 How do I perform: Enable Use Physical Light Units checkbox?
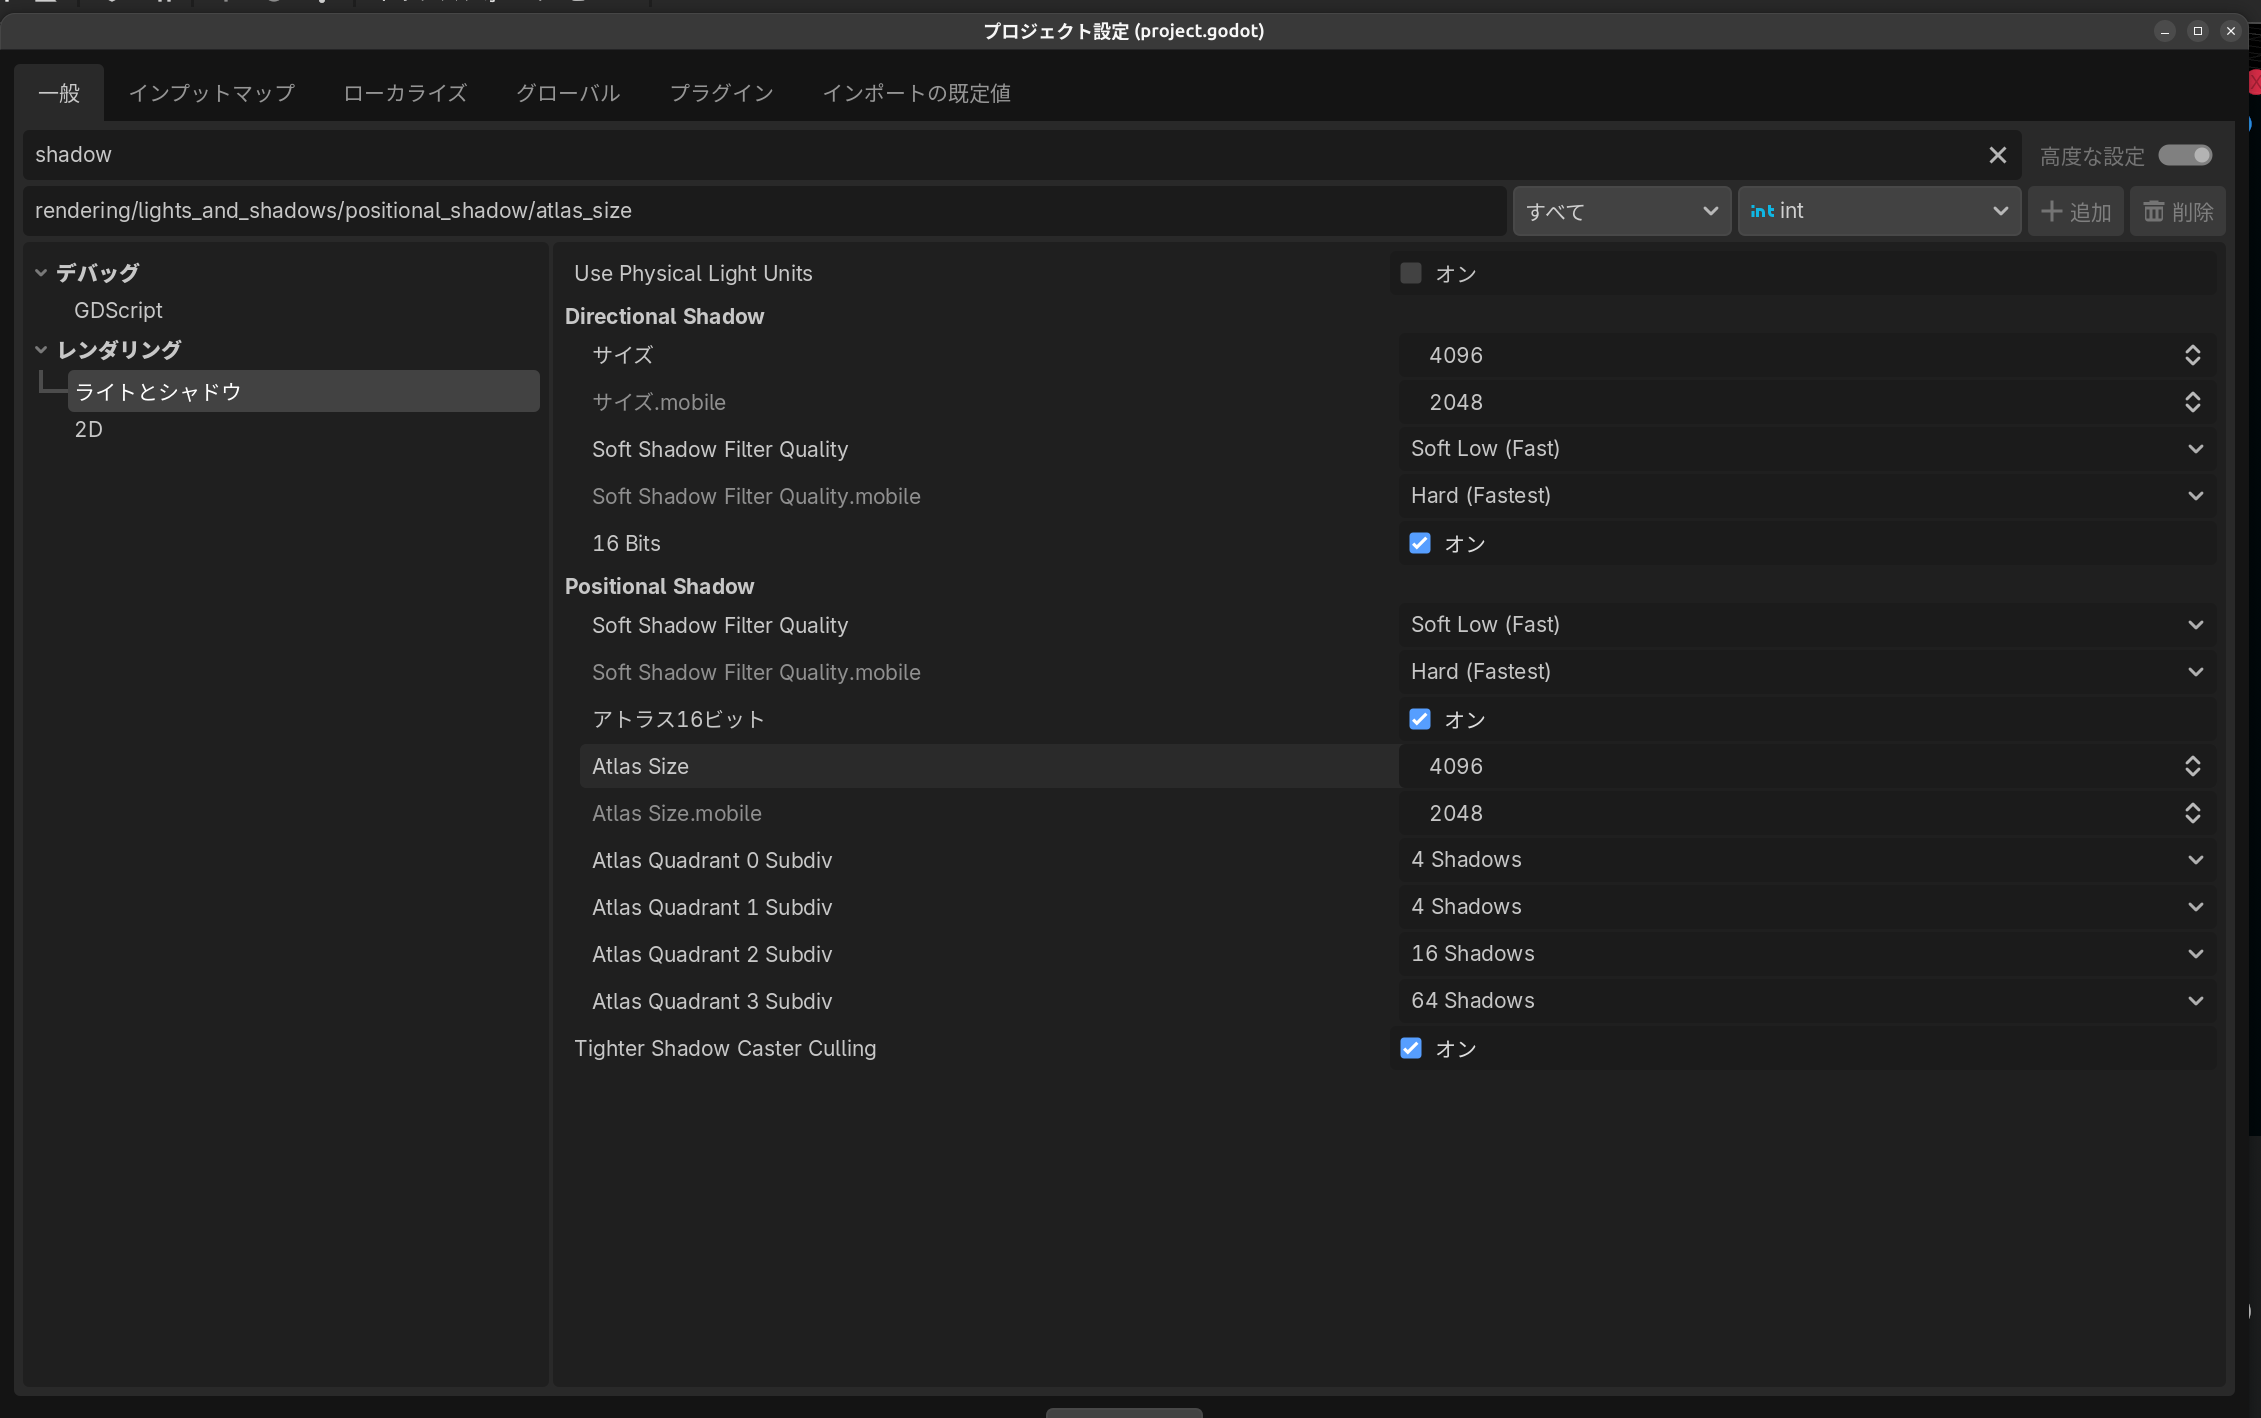(1410, 273)
